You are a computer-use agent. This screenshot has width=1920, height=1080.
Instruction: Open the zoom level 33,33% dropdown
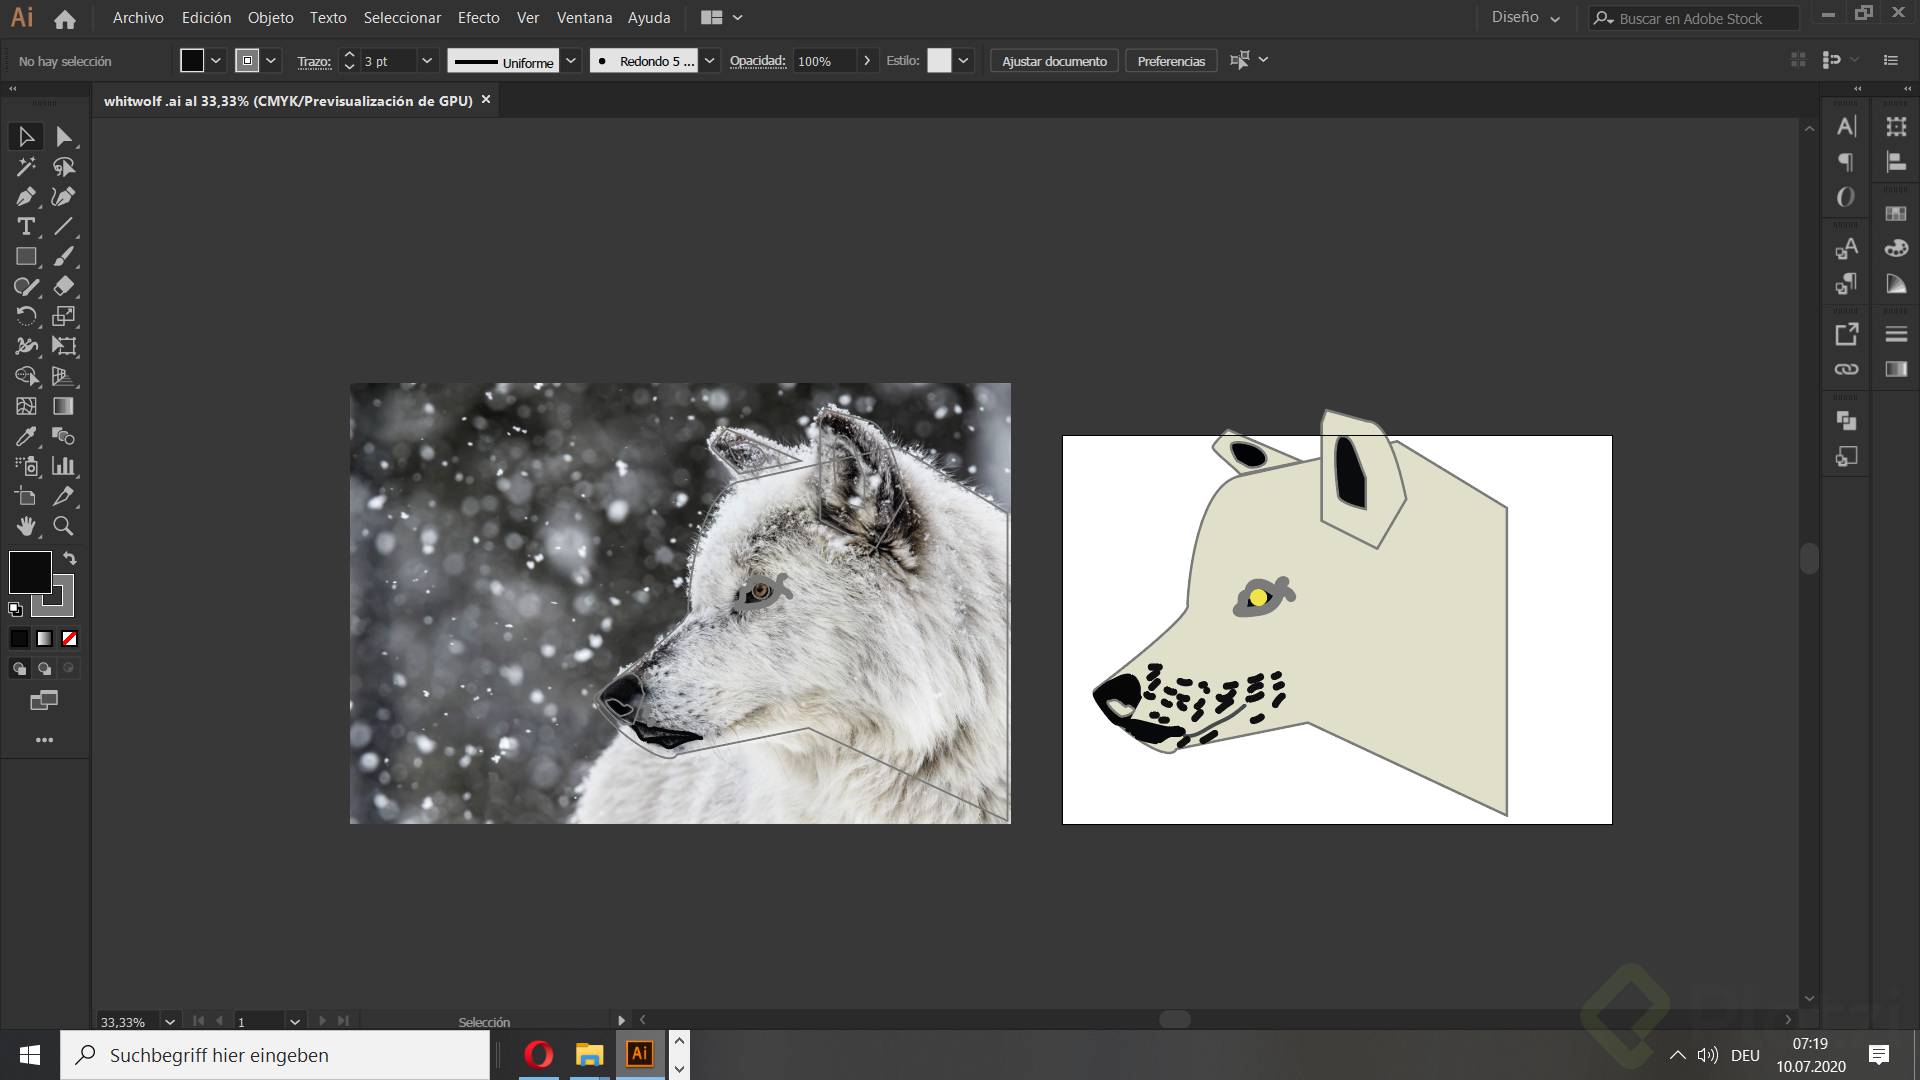click(x=170, y=1021)
